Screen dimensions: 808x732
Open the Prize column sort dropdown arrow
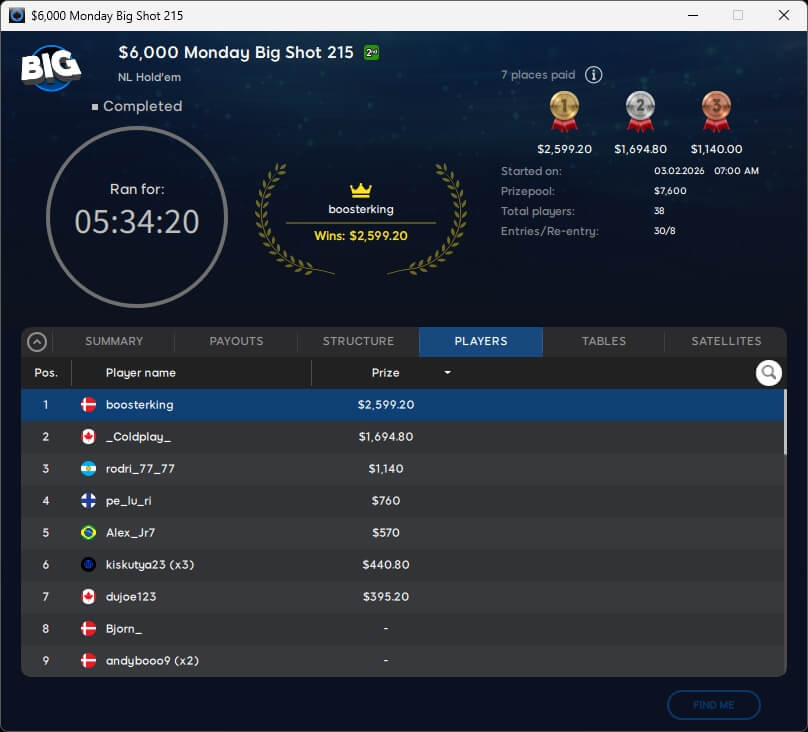point(447,373)
